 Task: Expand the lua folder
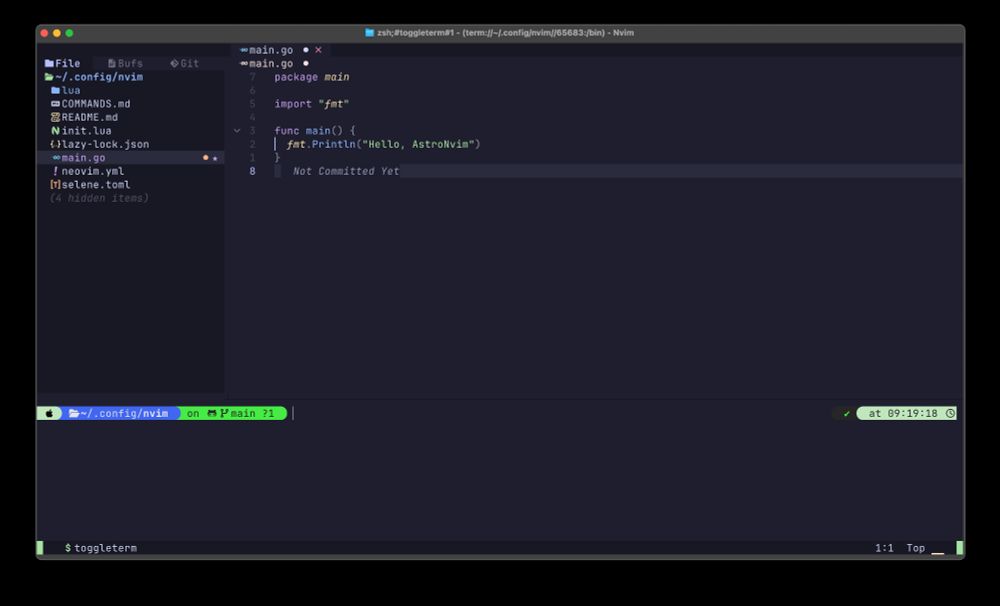click(66, 90)
